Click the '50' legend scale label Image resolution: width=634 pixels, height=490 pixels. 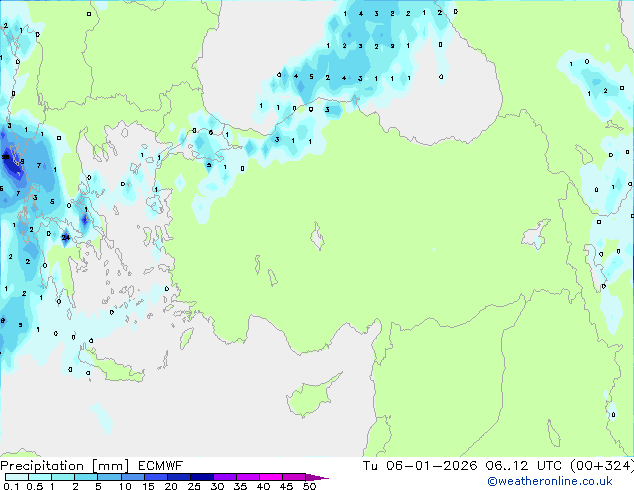pos(309,486)
